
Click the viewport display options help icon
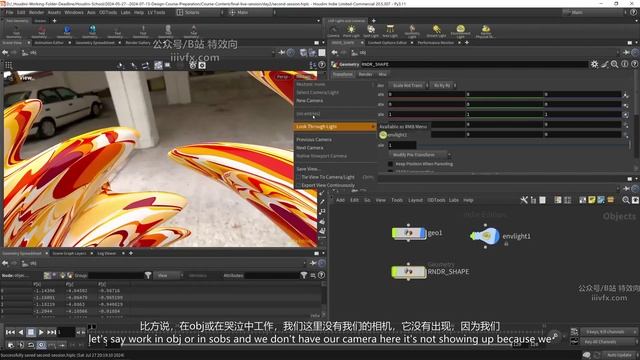(322, 65)
